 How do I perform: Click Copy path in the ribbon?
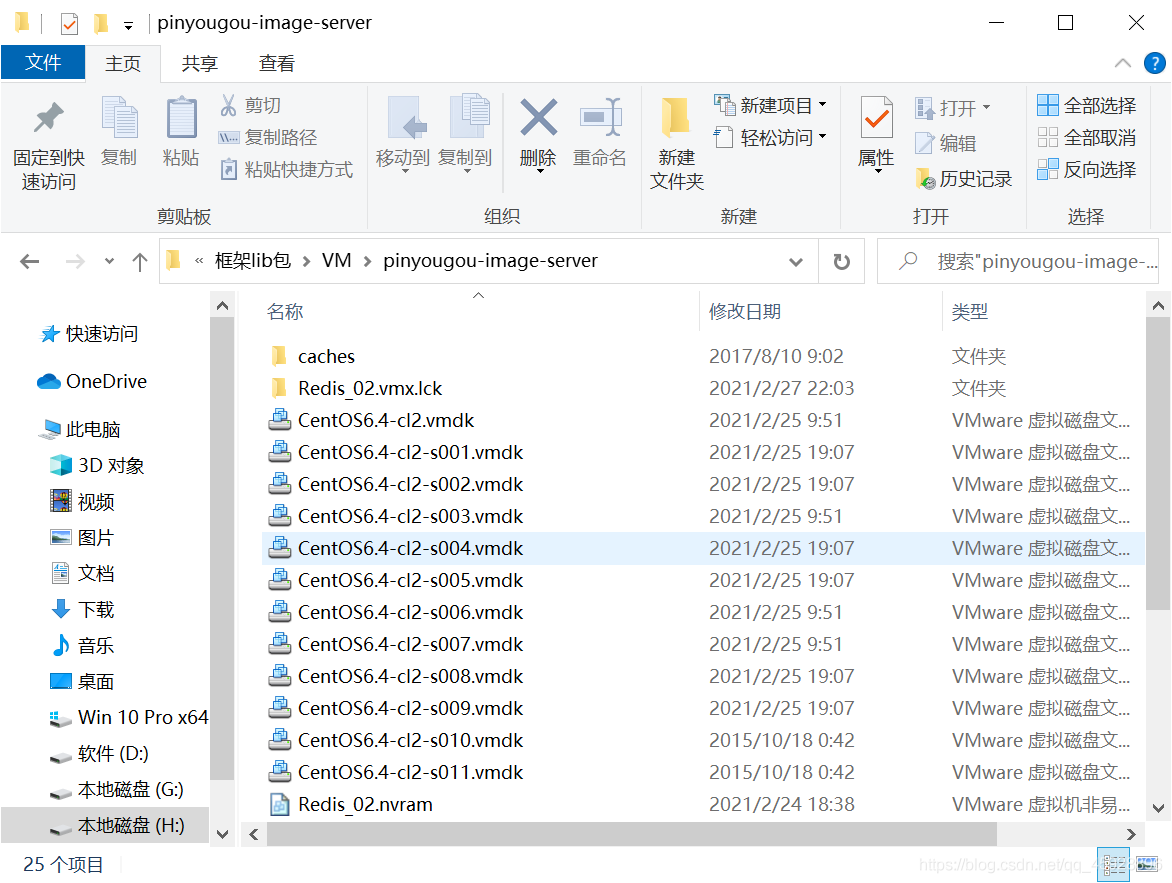(x=267, y=138)
